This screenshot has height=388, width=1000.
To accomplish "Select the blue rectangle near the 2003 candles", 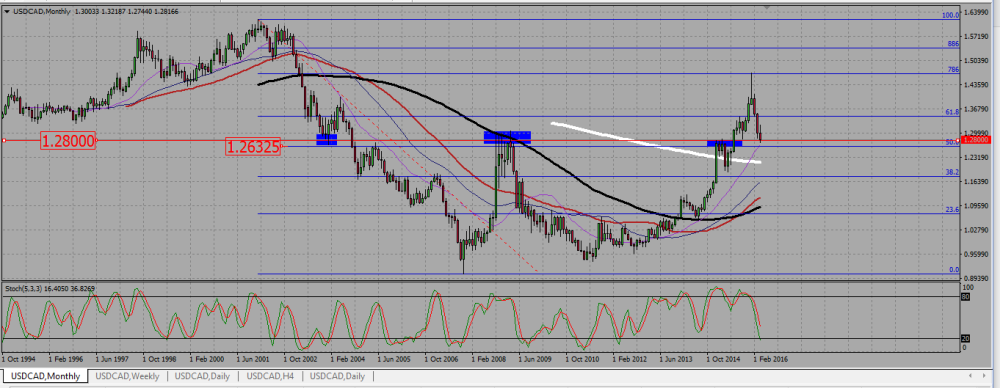I will click(327, 140).
